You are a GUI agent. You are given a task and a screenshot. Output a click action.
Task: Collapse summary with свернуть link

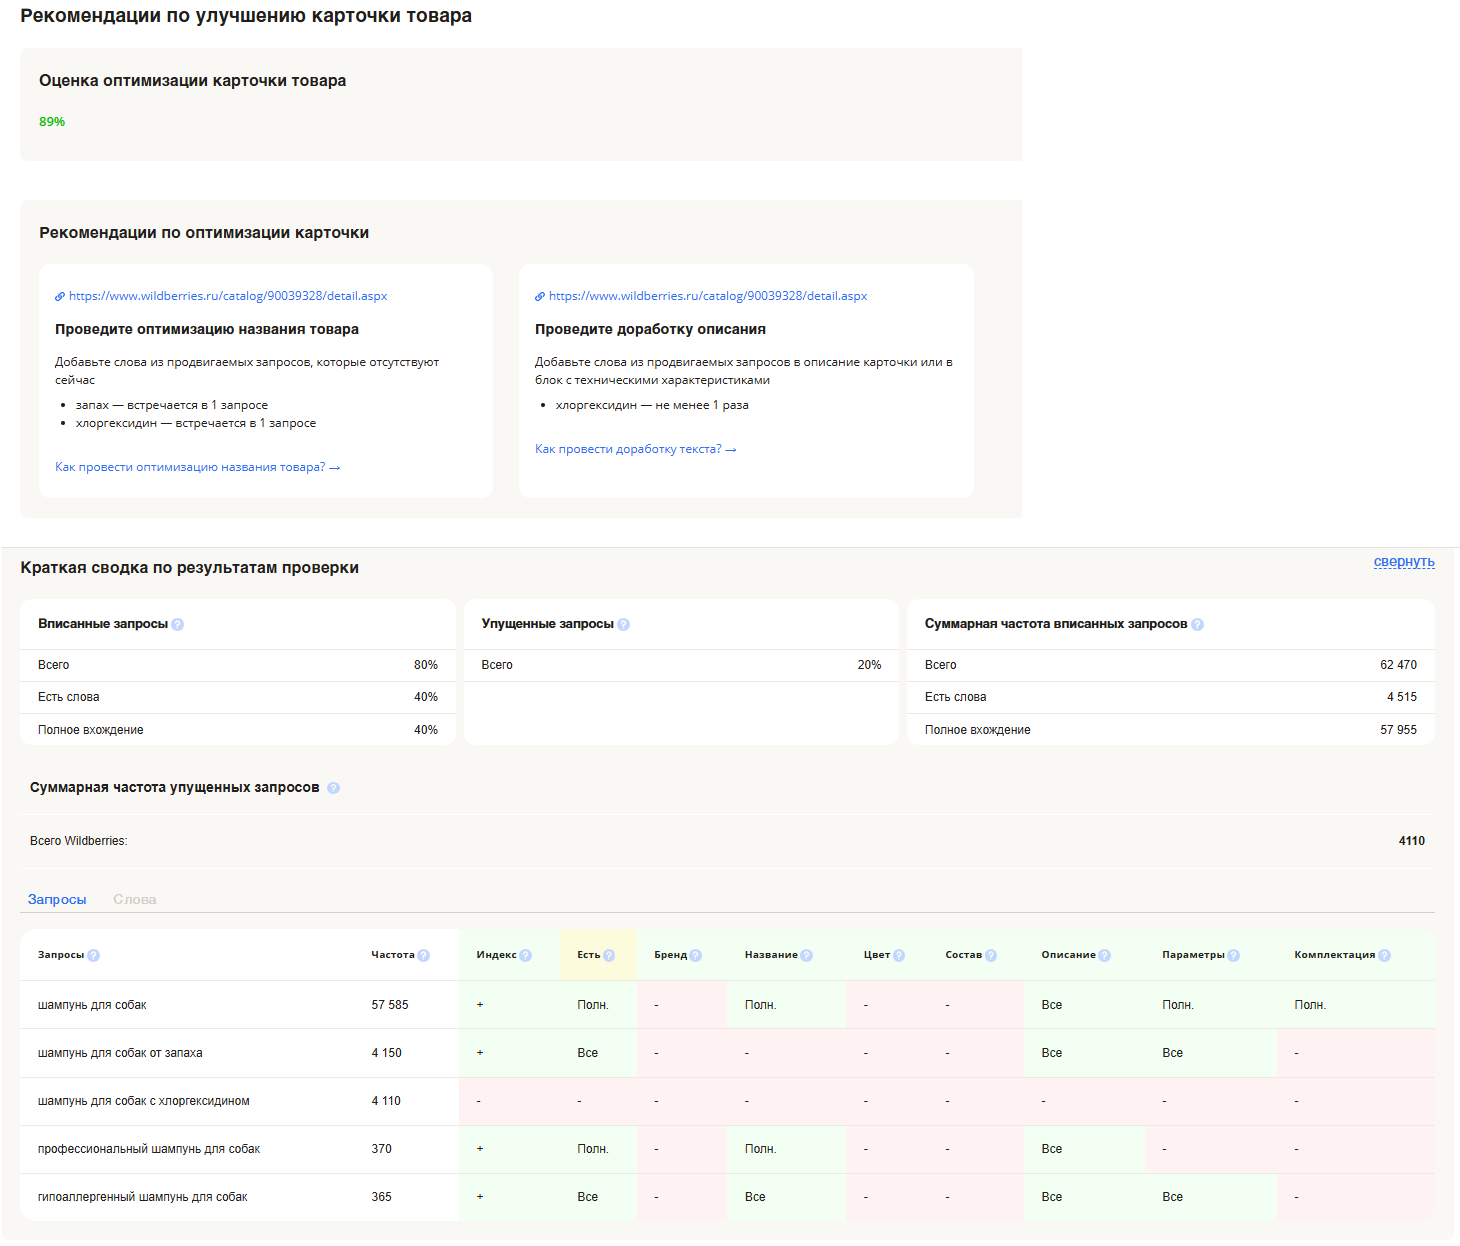tap(1404, 562)
